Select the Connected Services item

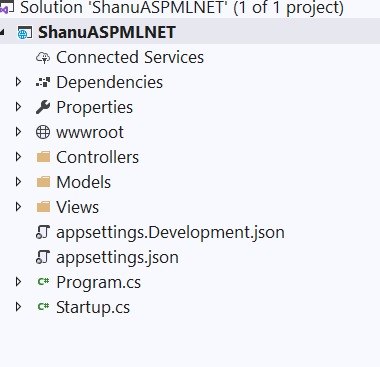coord(130,57)
